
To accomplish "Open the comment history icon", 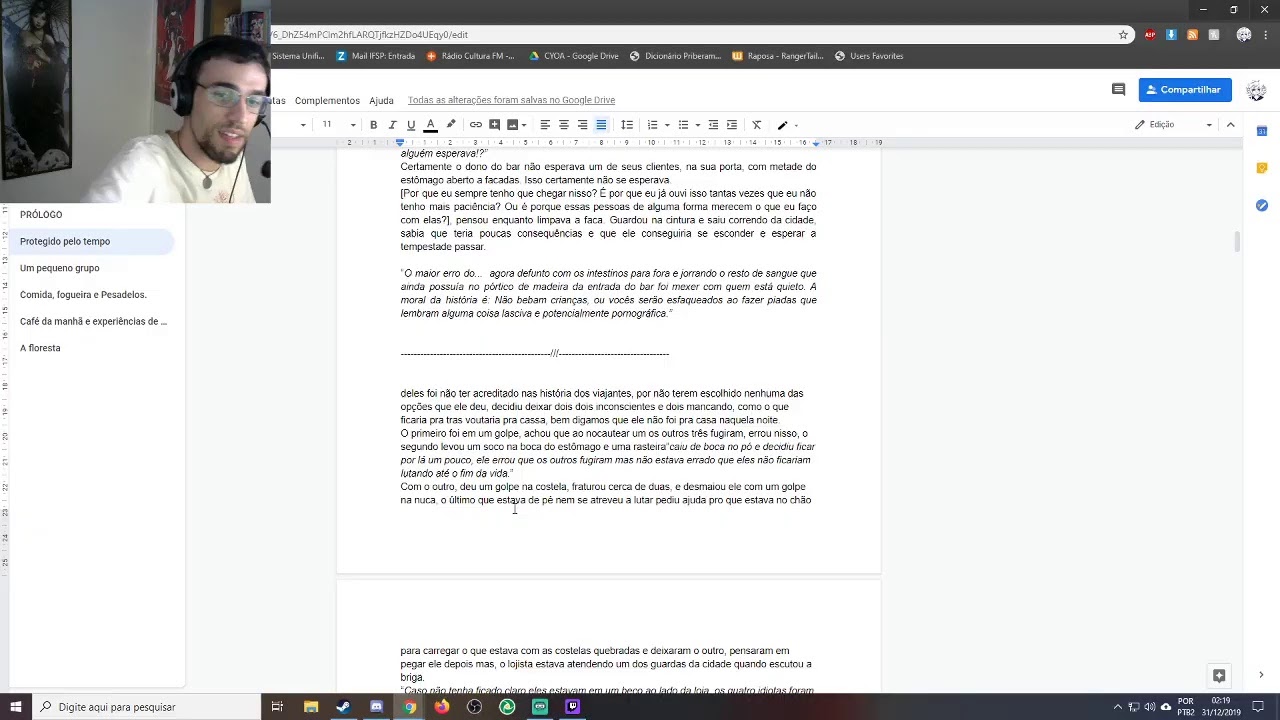I will pyautogui.click(x=1119, y=89).
